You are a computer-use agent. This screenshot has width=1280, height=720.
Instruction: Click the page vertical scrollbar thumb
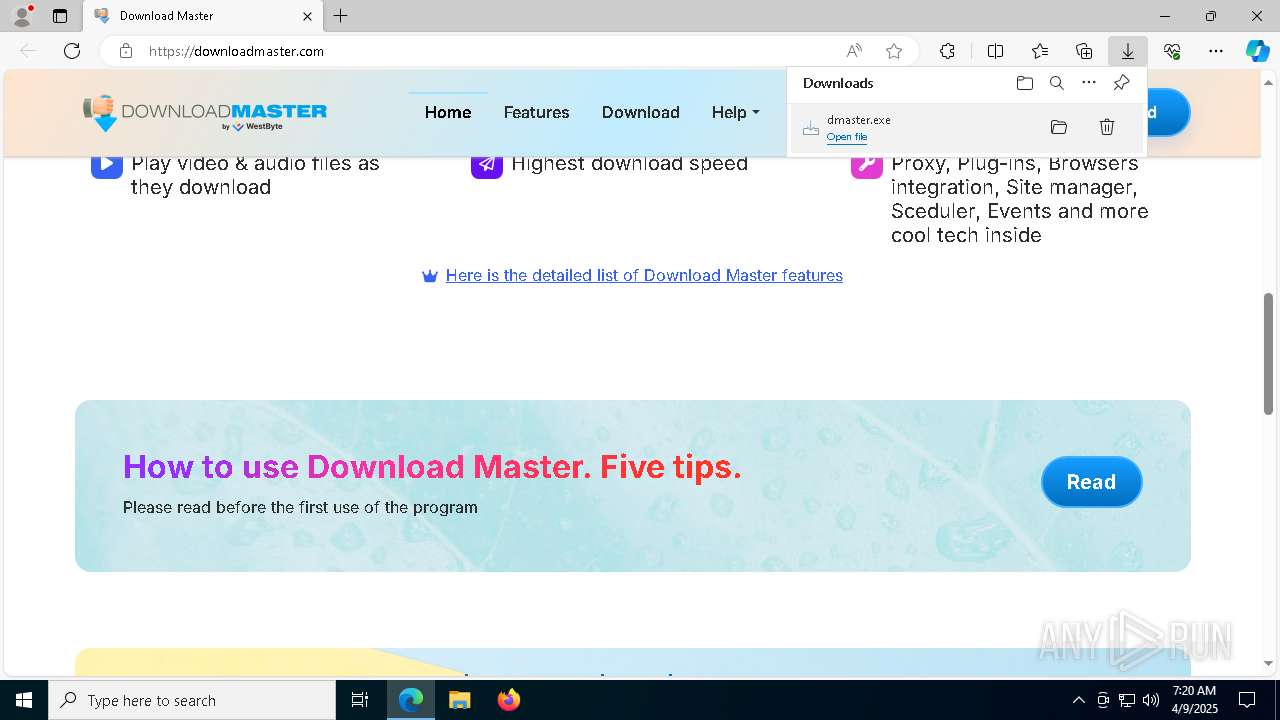pos(1268,354)
